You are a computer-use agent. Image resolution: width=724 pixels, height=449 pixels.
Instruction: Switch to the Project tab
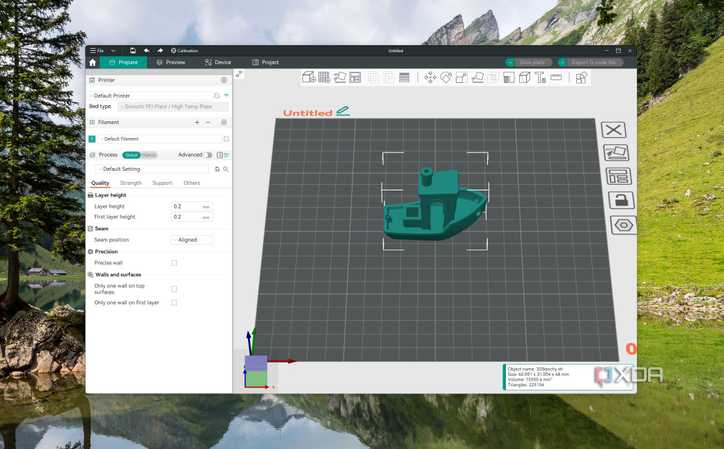pos(265,62)
